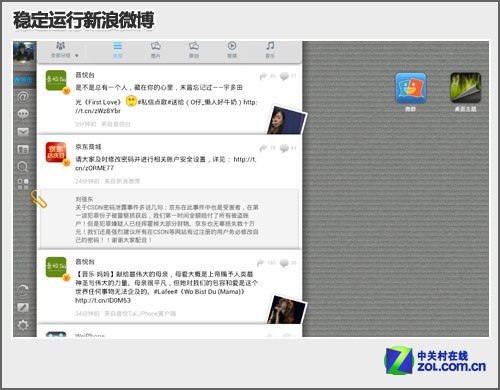Image resolution: width=500 pixels, height=390 pixels.
Task: Open the comments speech-bubble sidebar icon
Action: (23, 114)
